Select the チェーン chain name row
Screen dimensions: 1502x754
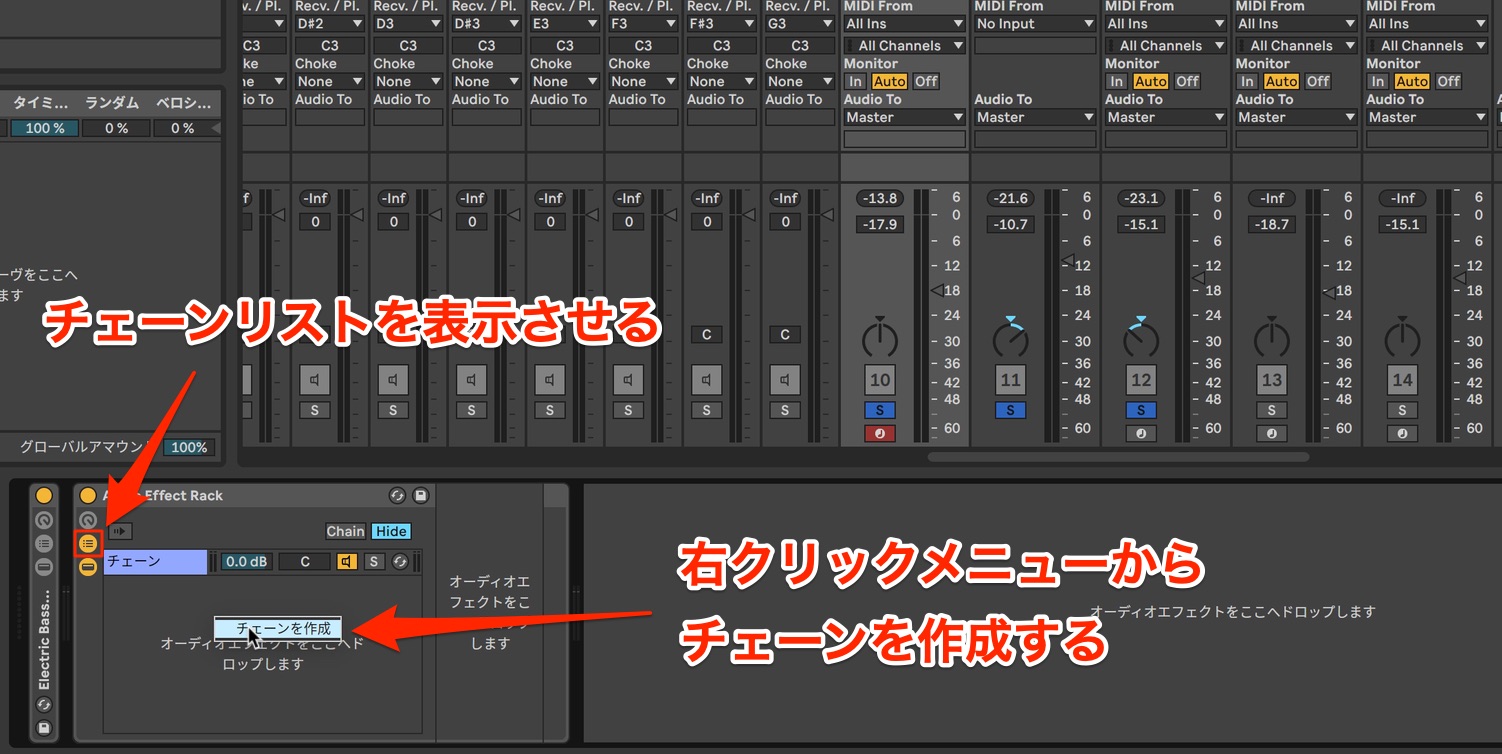click(155, 562)
